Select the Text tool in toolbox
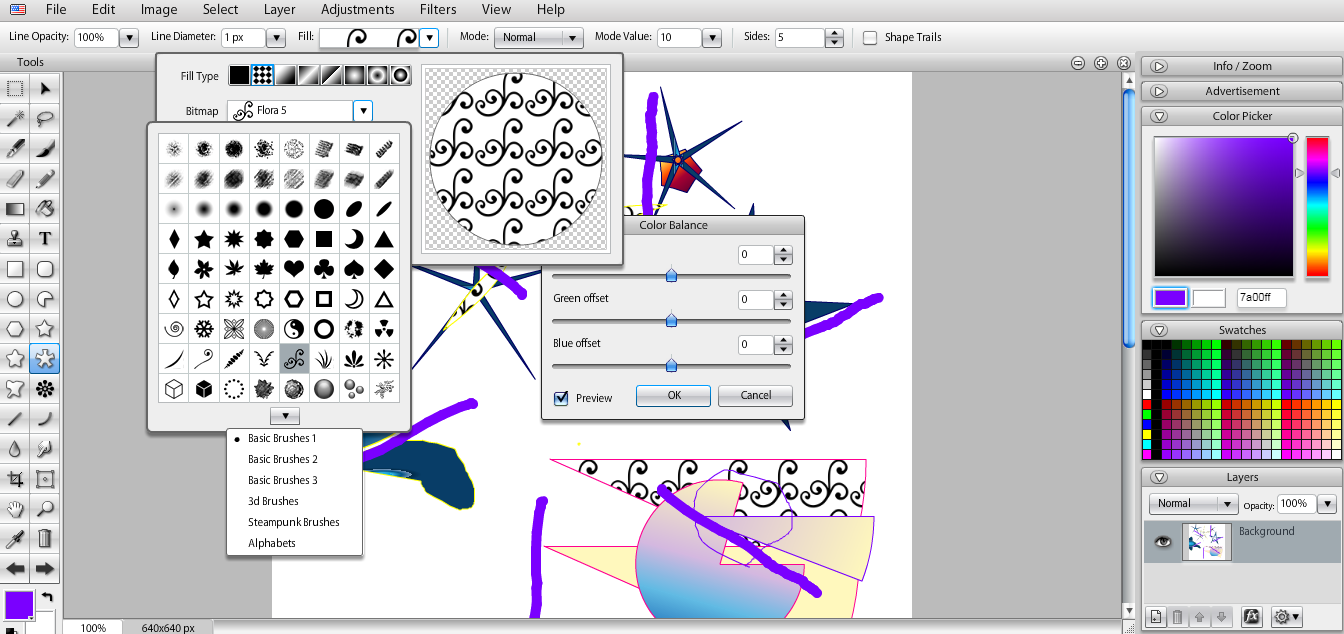1344x634 pixels. (x=45, y=239)
